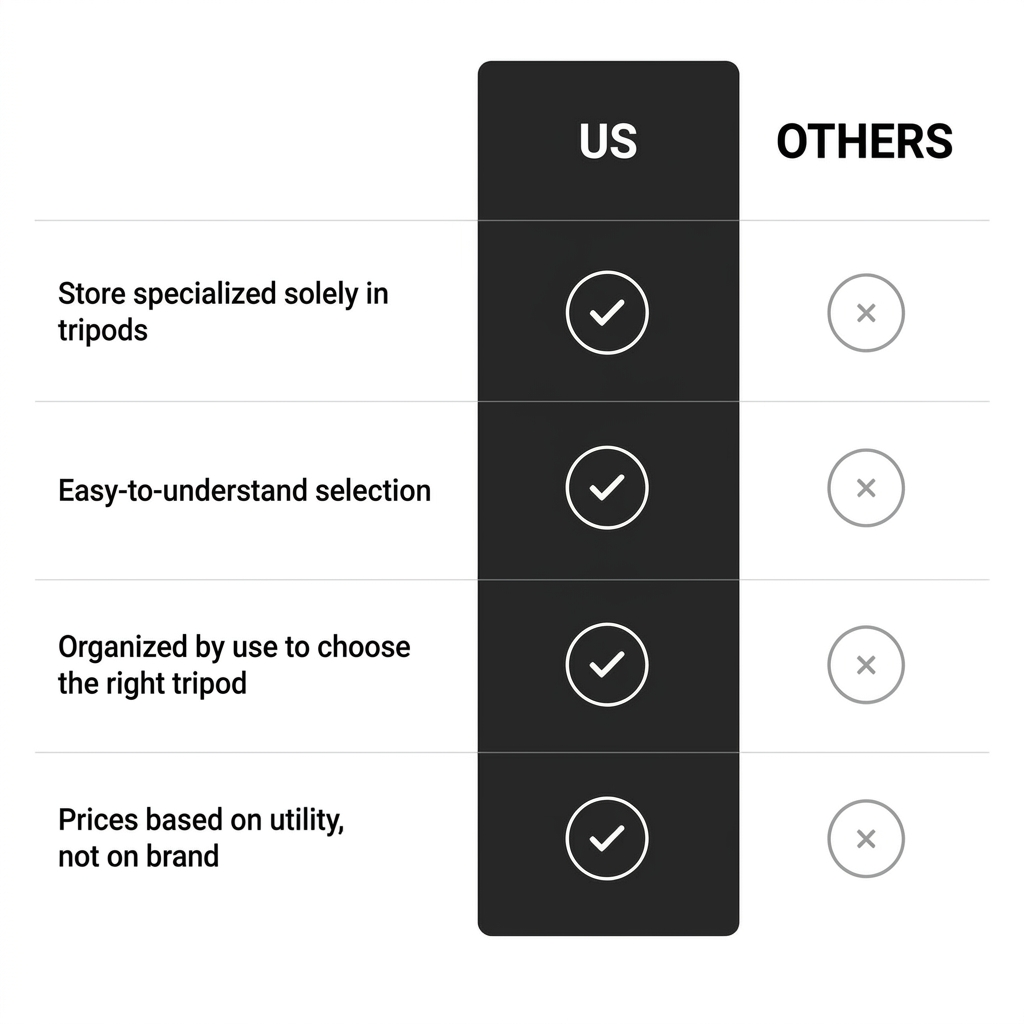The image size is (1024, 1024).
Task: Select the US column header
Action: (608, 141)
